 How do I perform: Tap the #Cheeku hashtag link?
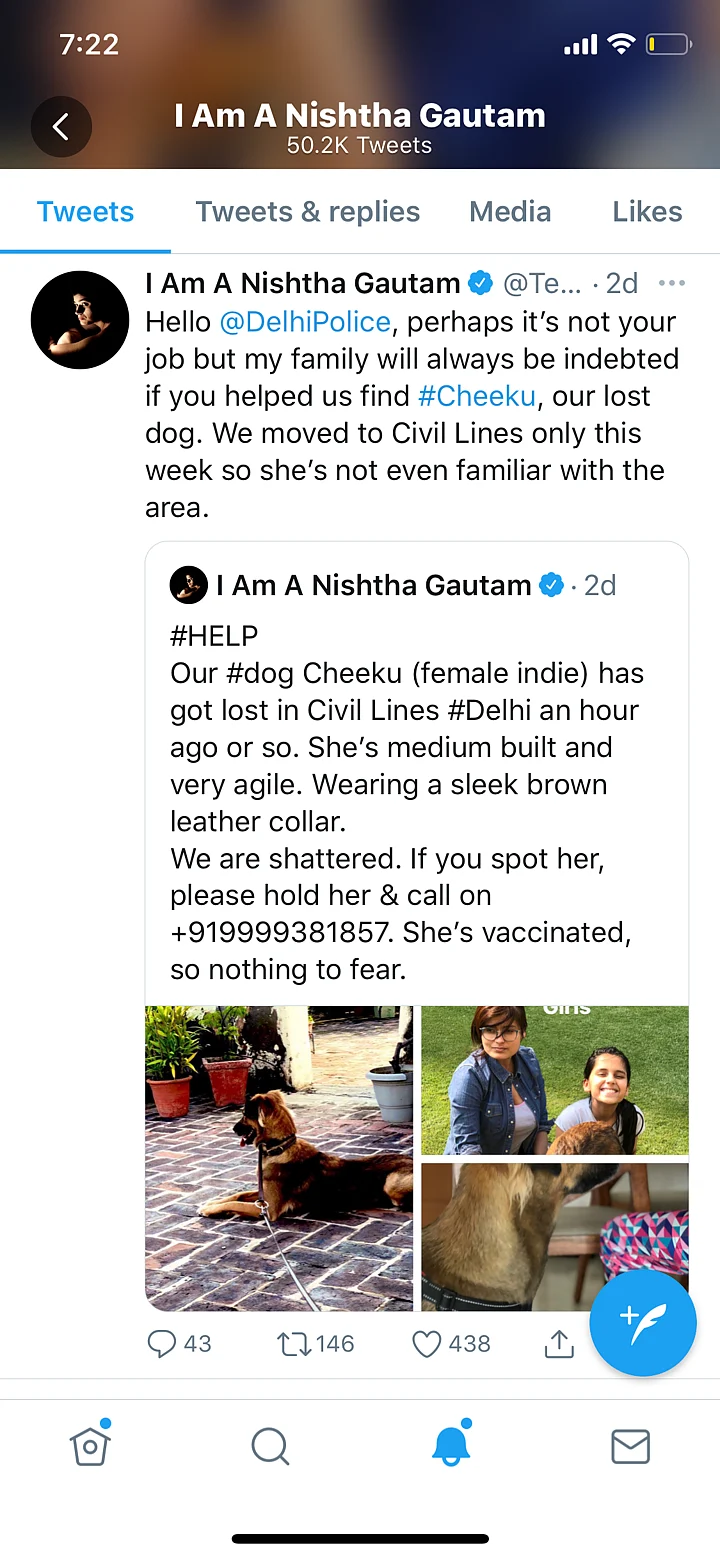477,396
